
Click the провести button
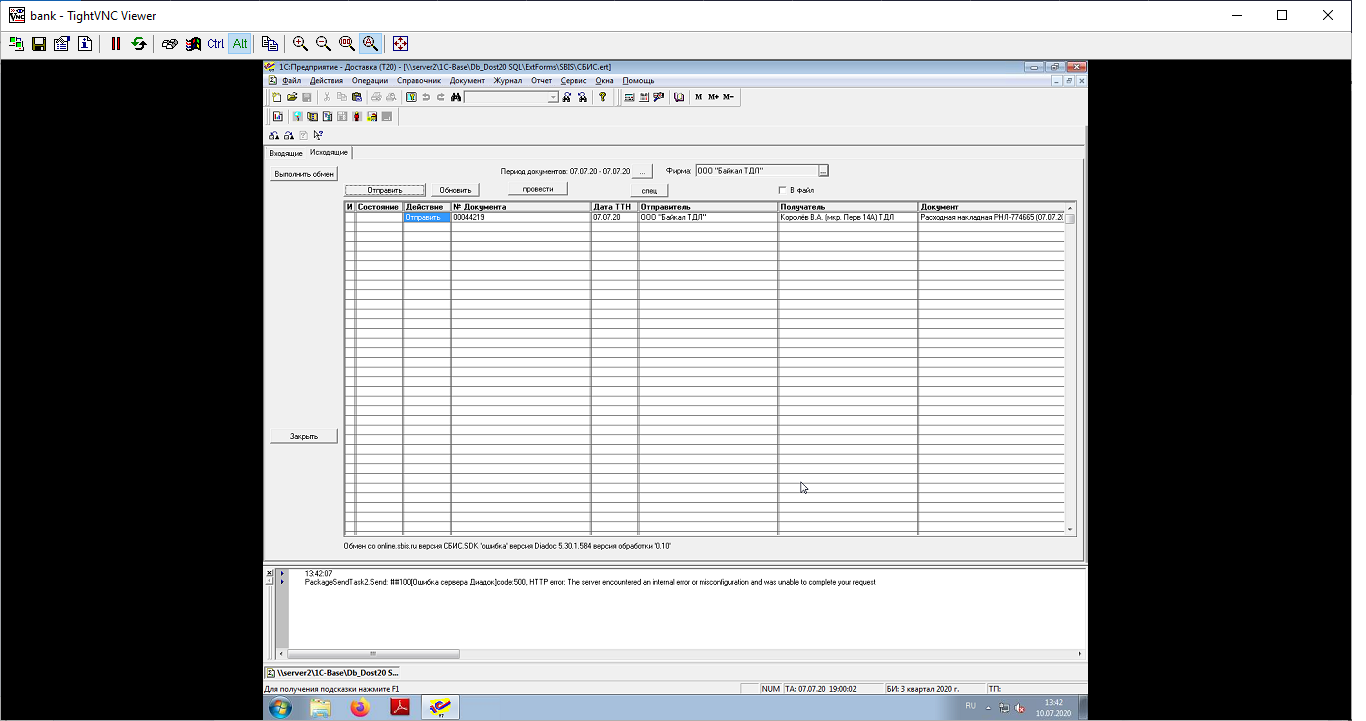click(538, 189)
